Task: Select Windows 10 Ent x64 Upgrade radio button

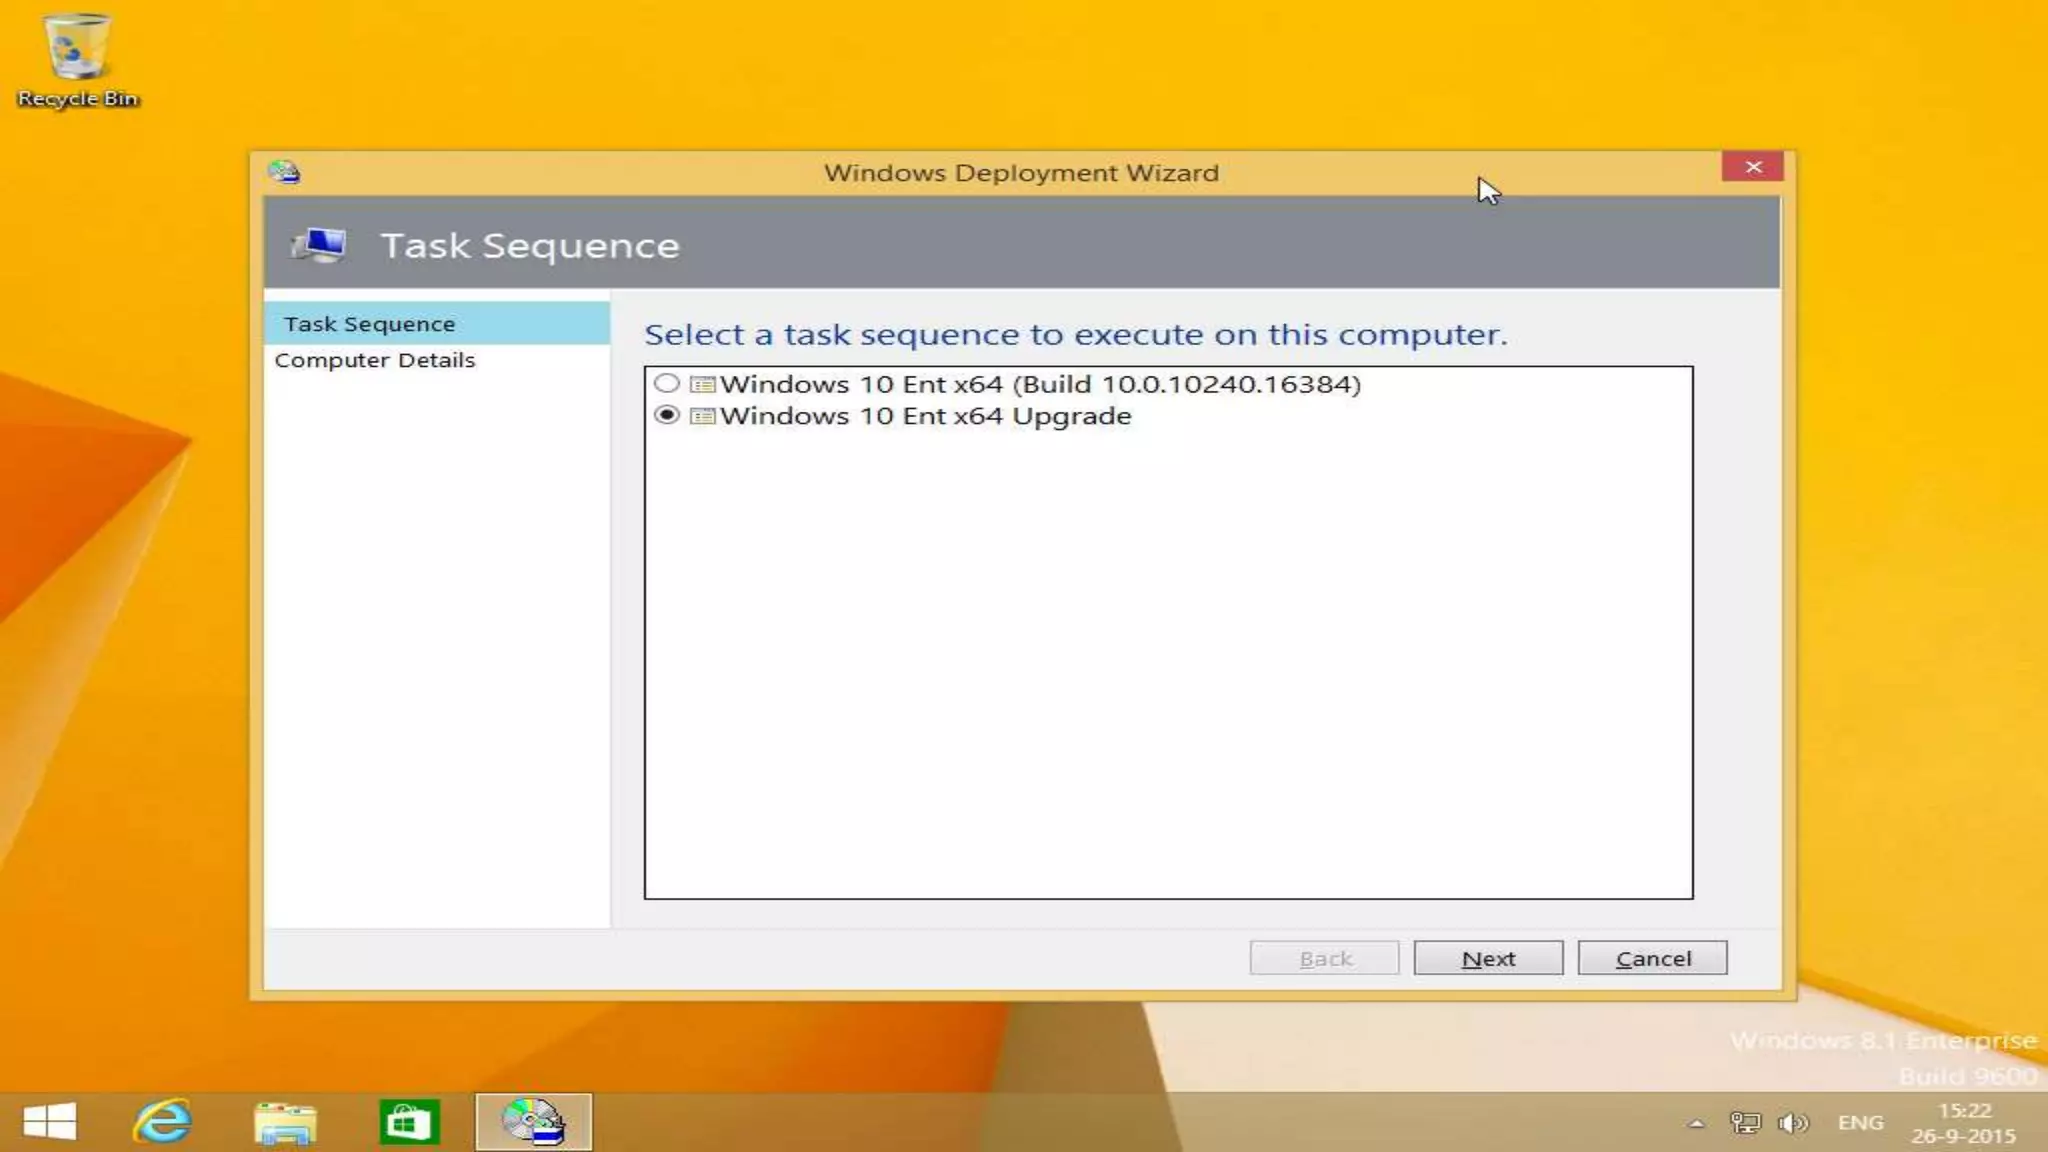Action: coord(667,416)
